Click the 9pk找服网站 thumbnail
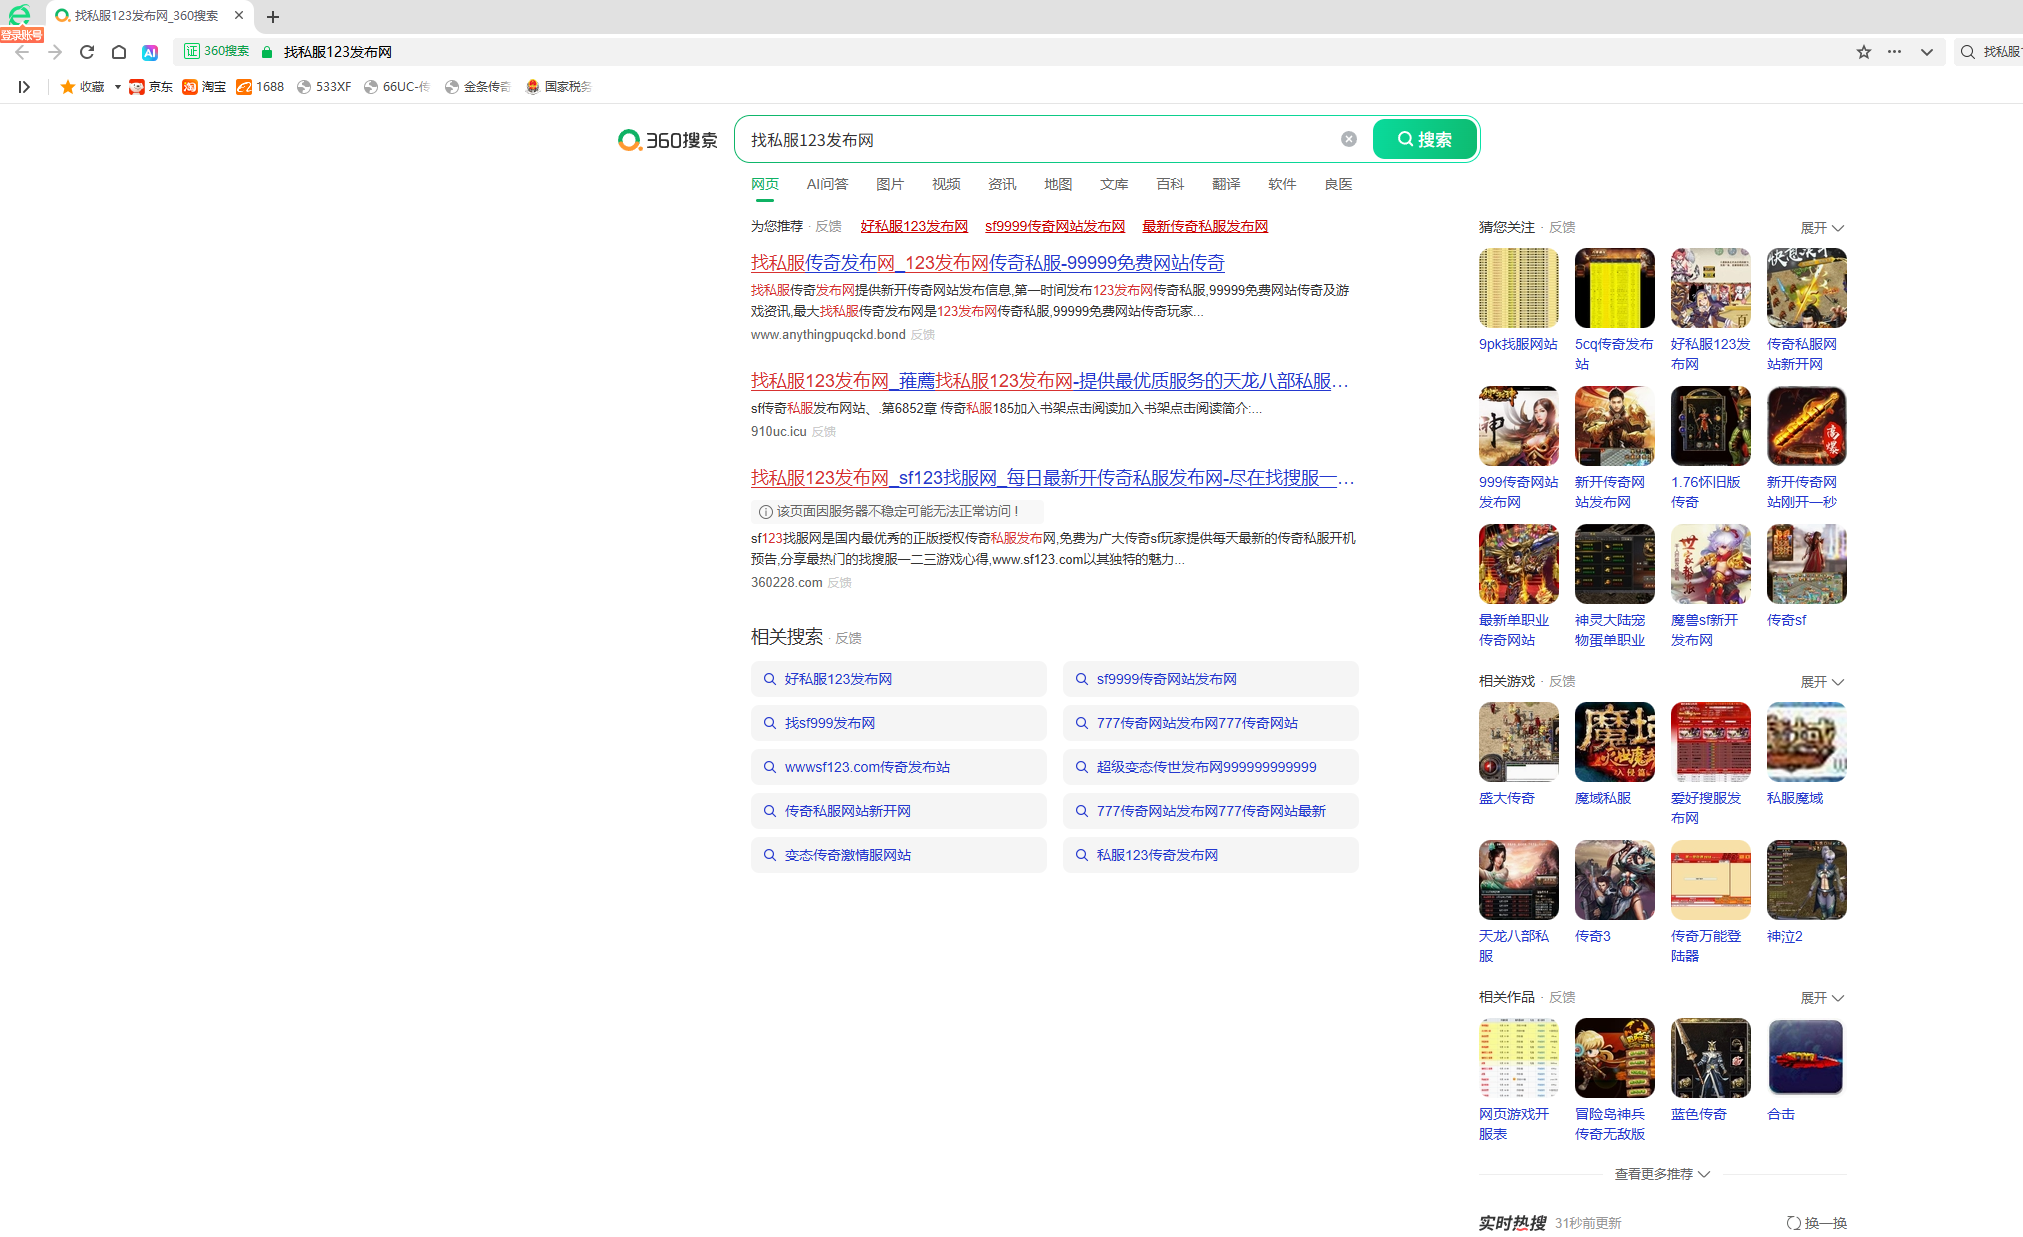 pyautogui.click(x=1519, y=288)
